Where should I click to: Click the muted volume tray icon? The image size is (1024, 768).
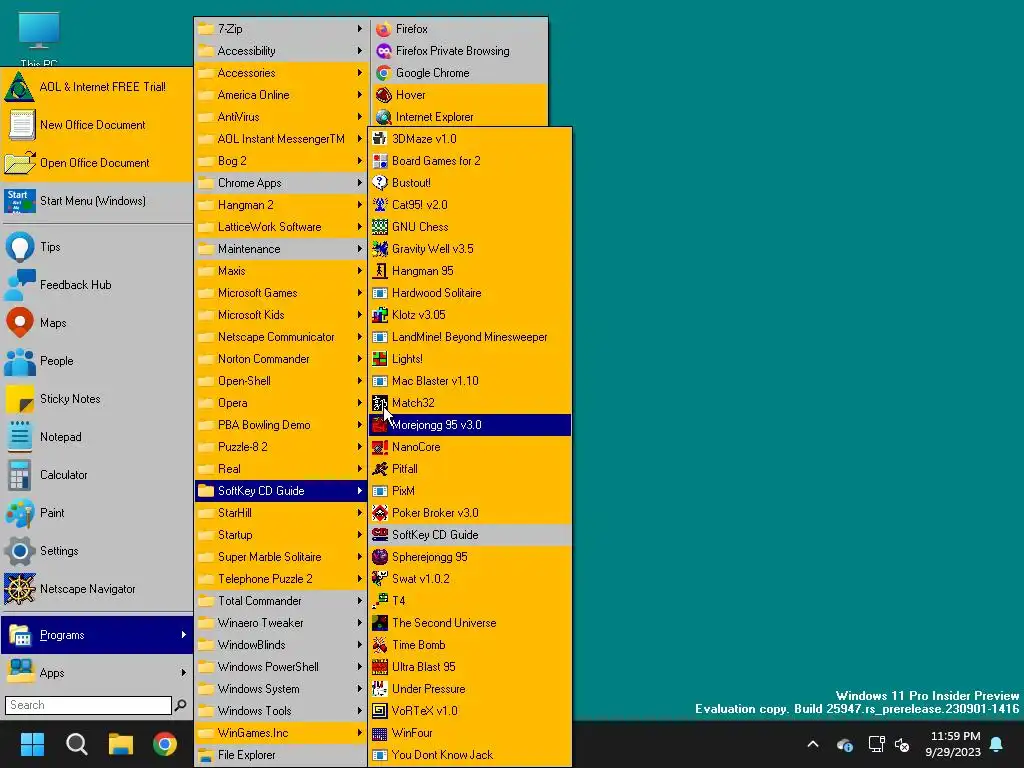pyautogui.click(x=902, y=744)
